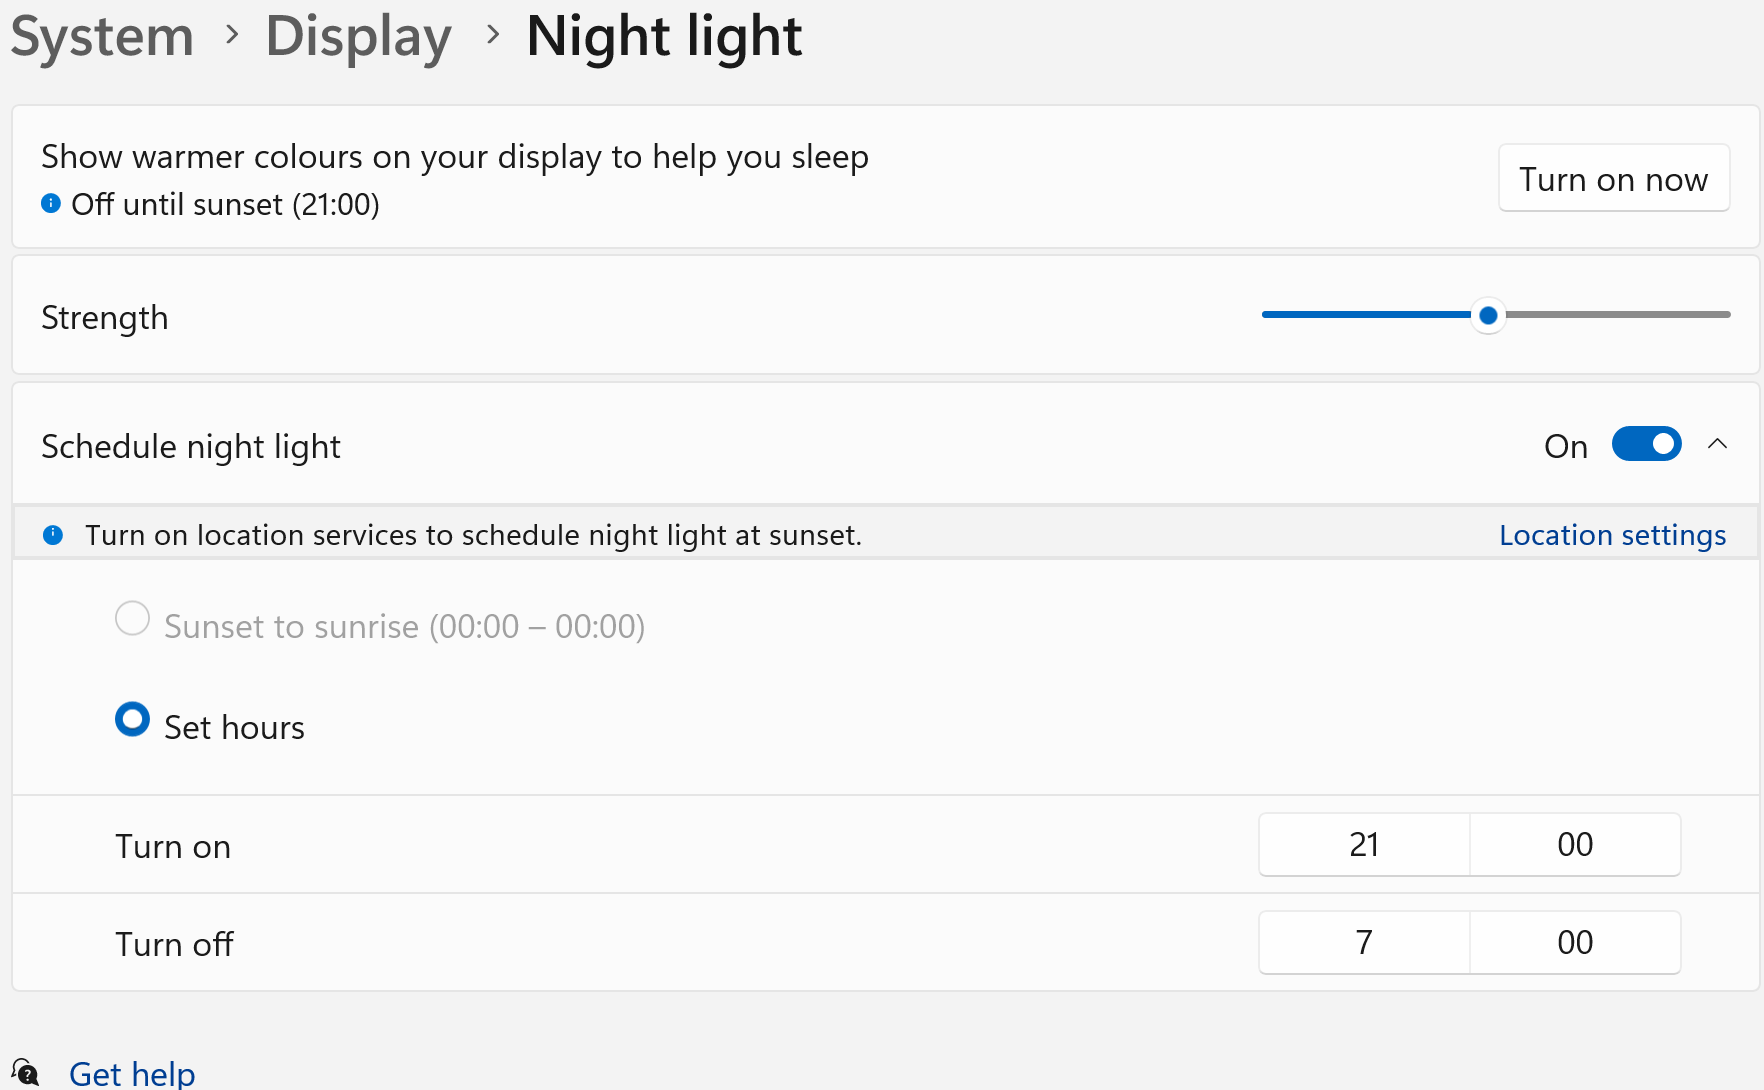Open Turn off hour picker showing 7
The width and height of the screenshot is (1764, 1090).
(1364, 943)
